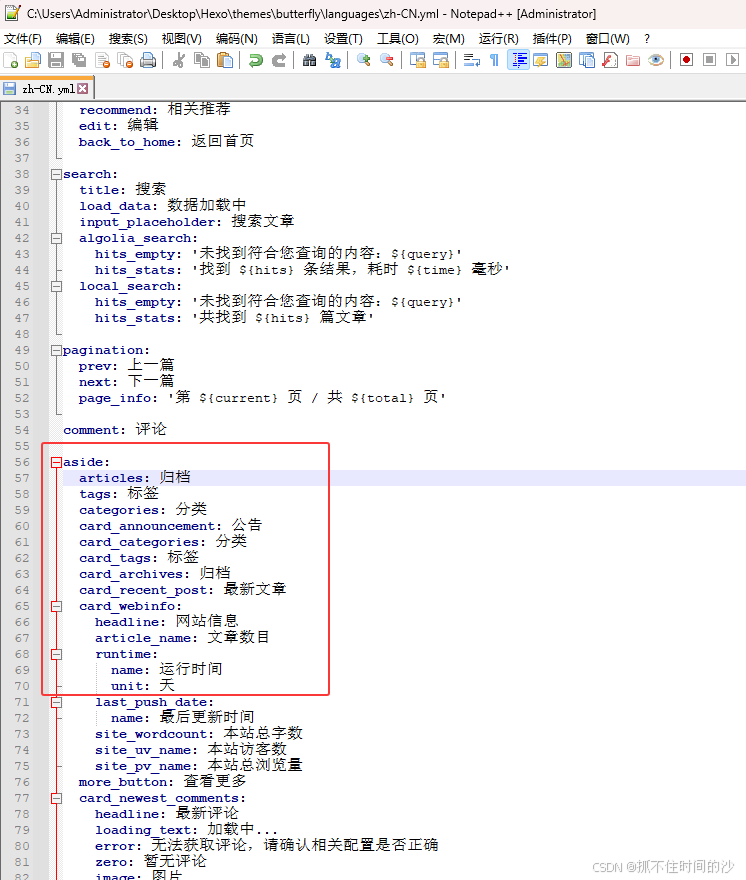Viewport: 746px width, 880px height.
Task: Open the 工具(O) menu
Action: (x=397, y=39)
